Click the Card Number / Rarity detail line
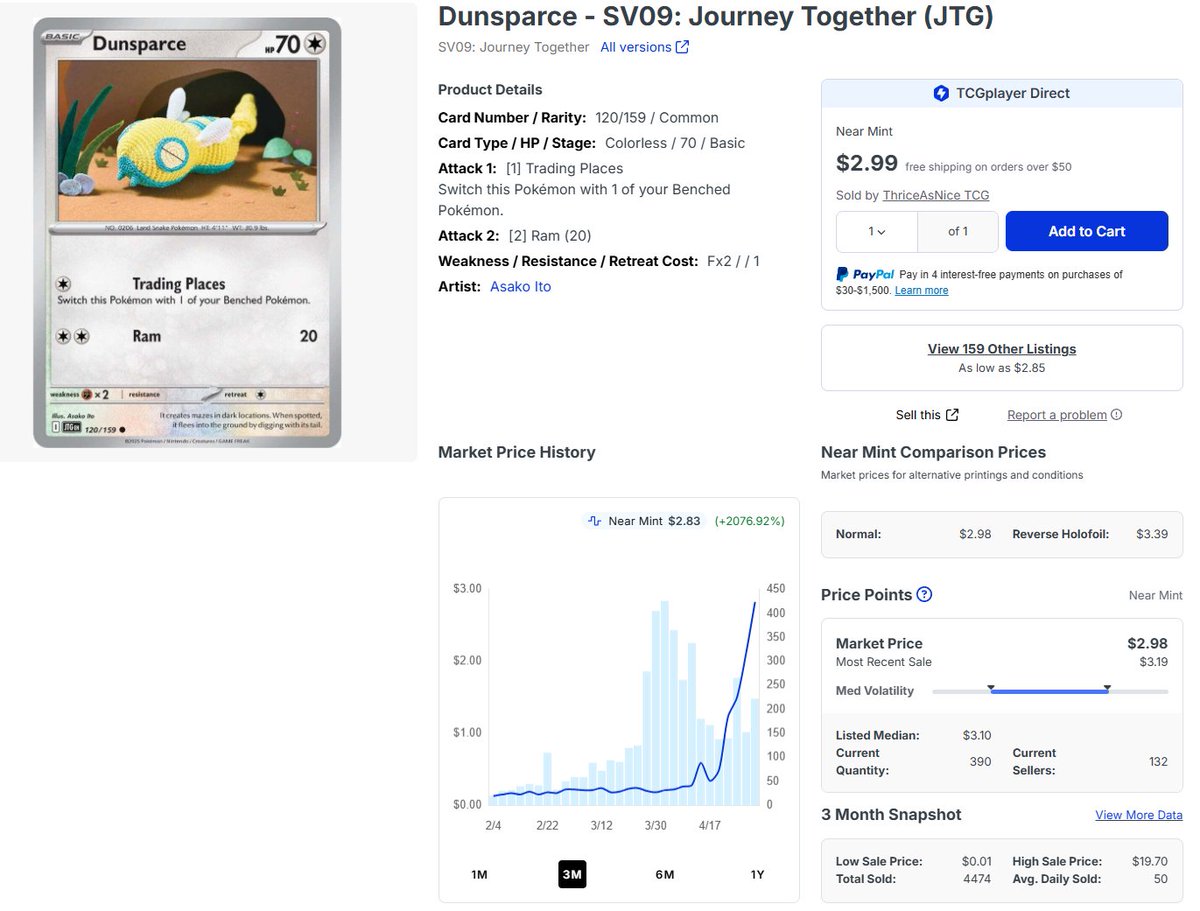 [578, 118]
